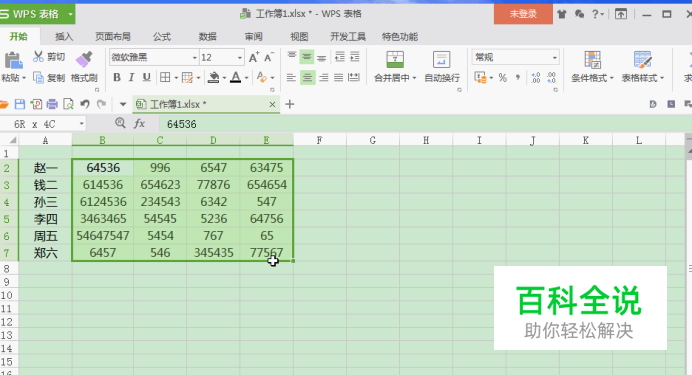Switch to 页面布局 tab
The height and width of the screenshot is (375, 692).
(x=113, y=37)
